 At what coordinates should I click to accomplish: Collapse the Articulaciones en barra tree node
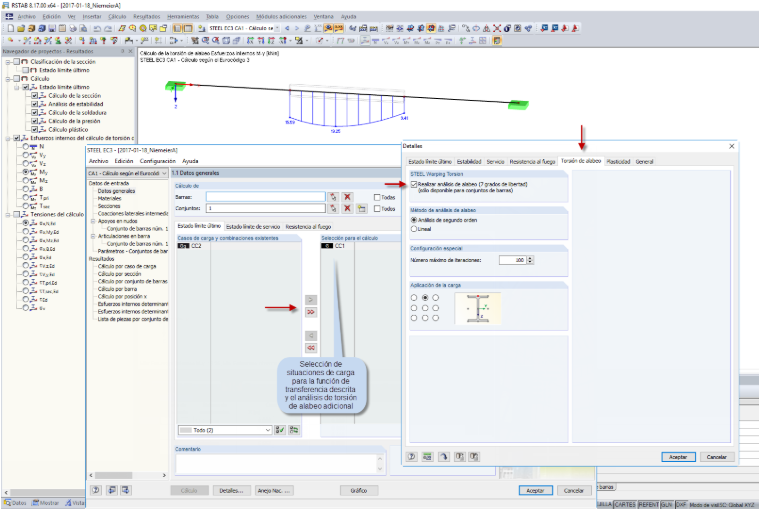[93, 236]
